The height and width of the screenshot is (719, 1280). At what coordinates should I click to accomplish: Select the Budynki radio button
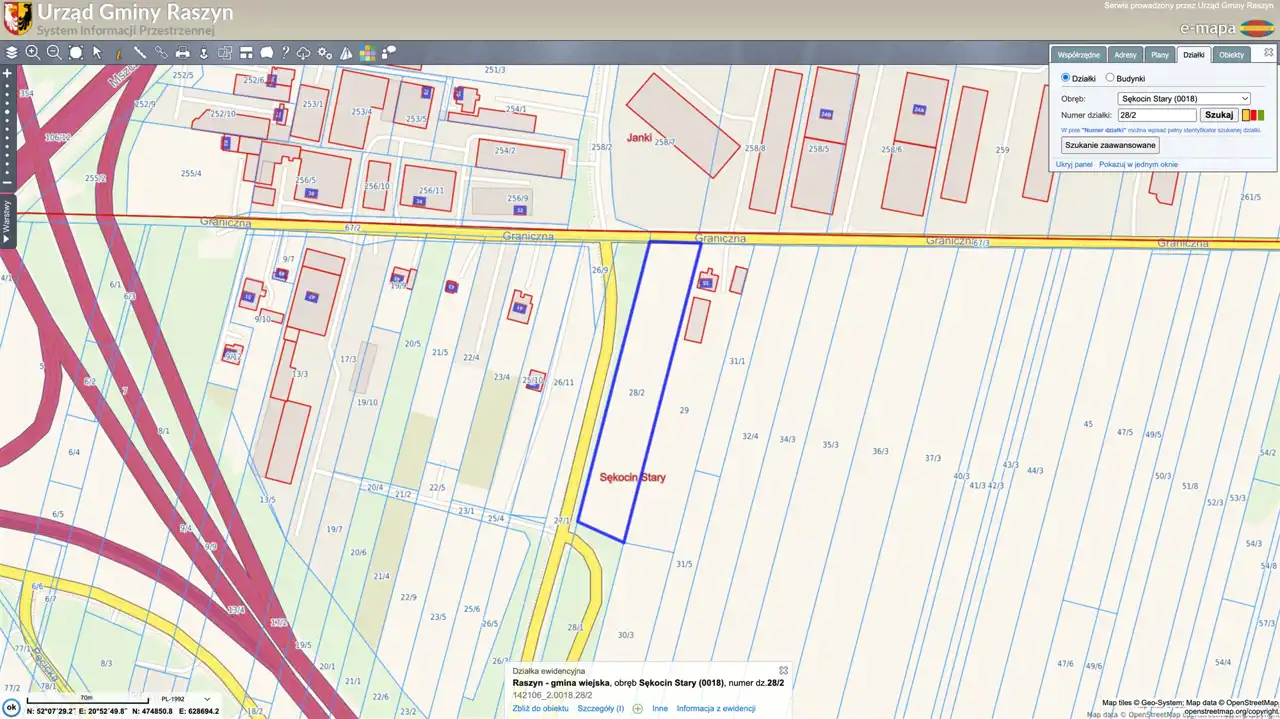click(1110, 78)
